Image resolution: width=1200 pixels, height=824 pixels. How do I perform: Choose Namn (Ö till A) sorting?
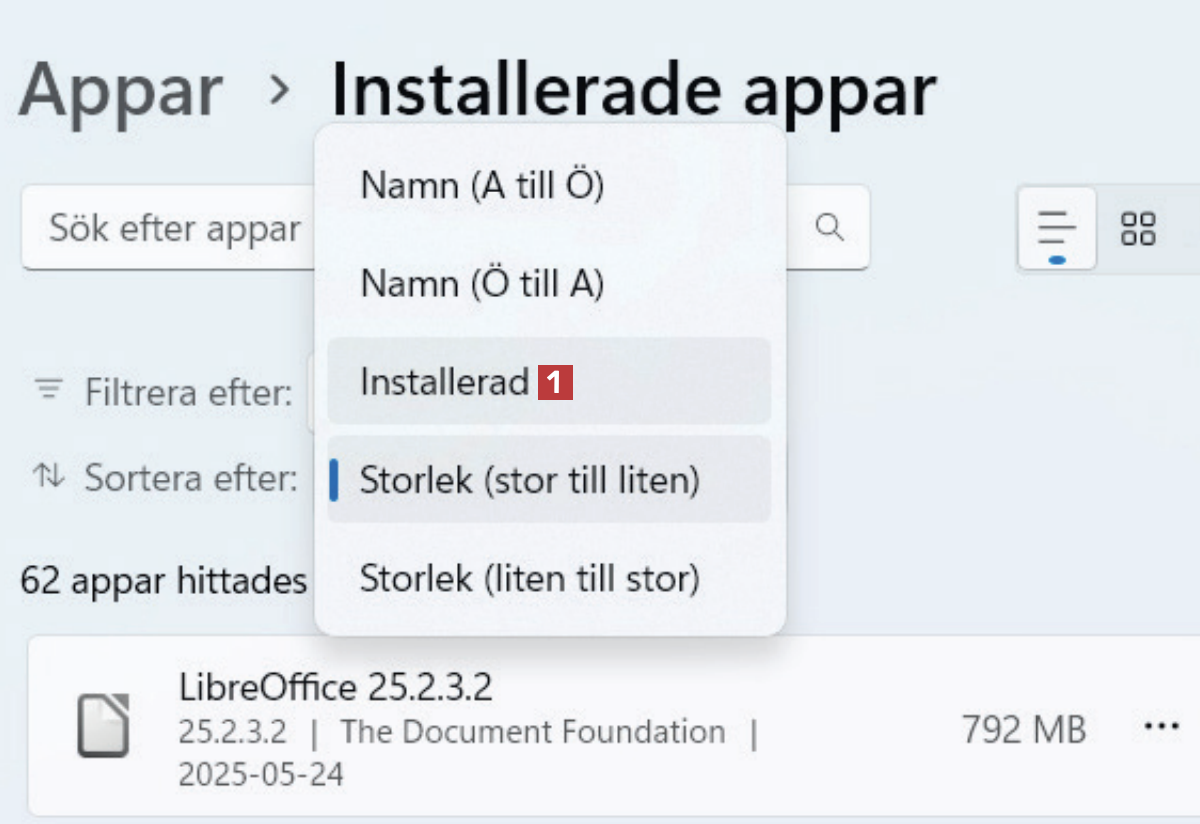click(482, 284)
